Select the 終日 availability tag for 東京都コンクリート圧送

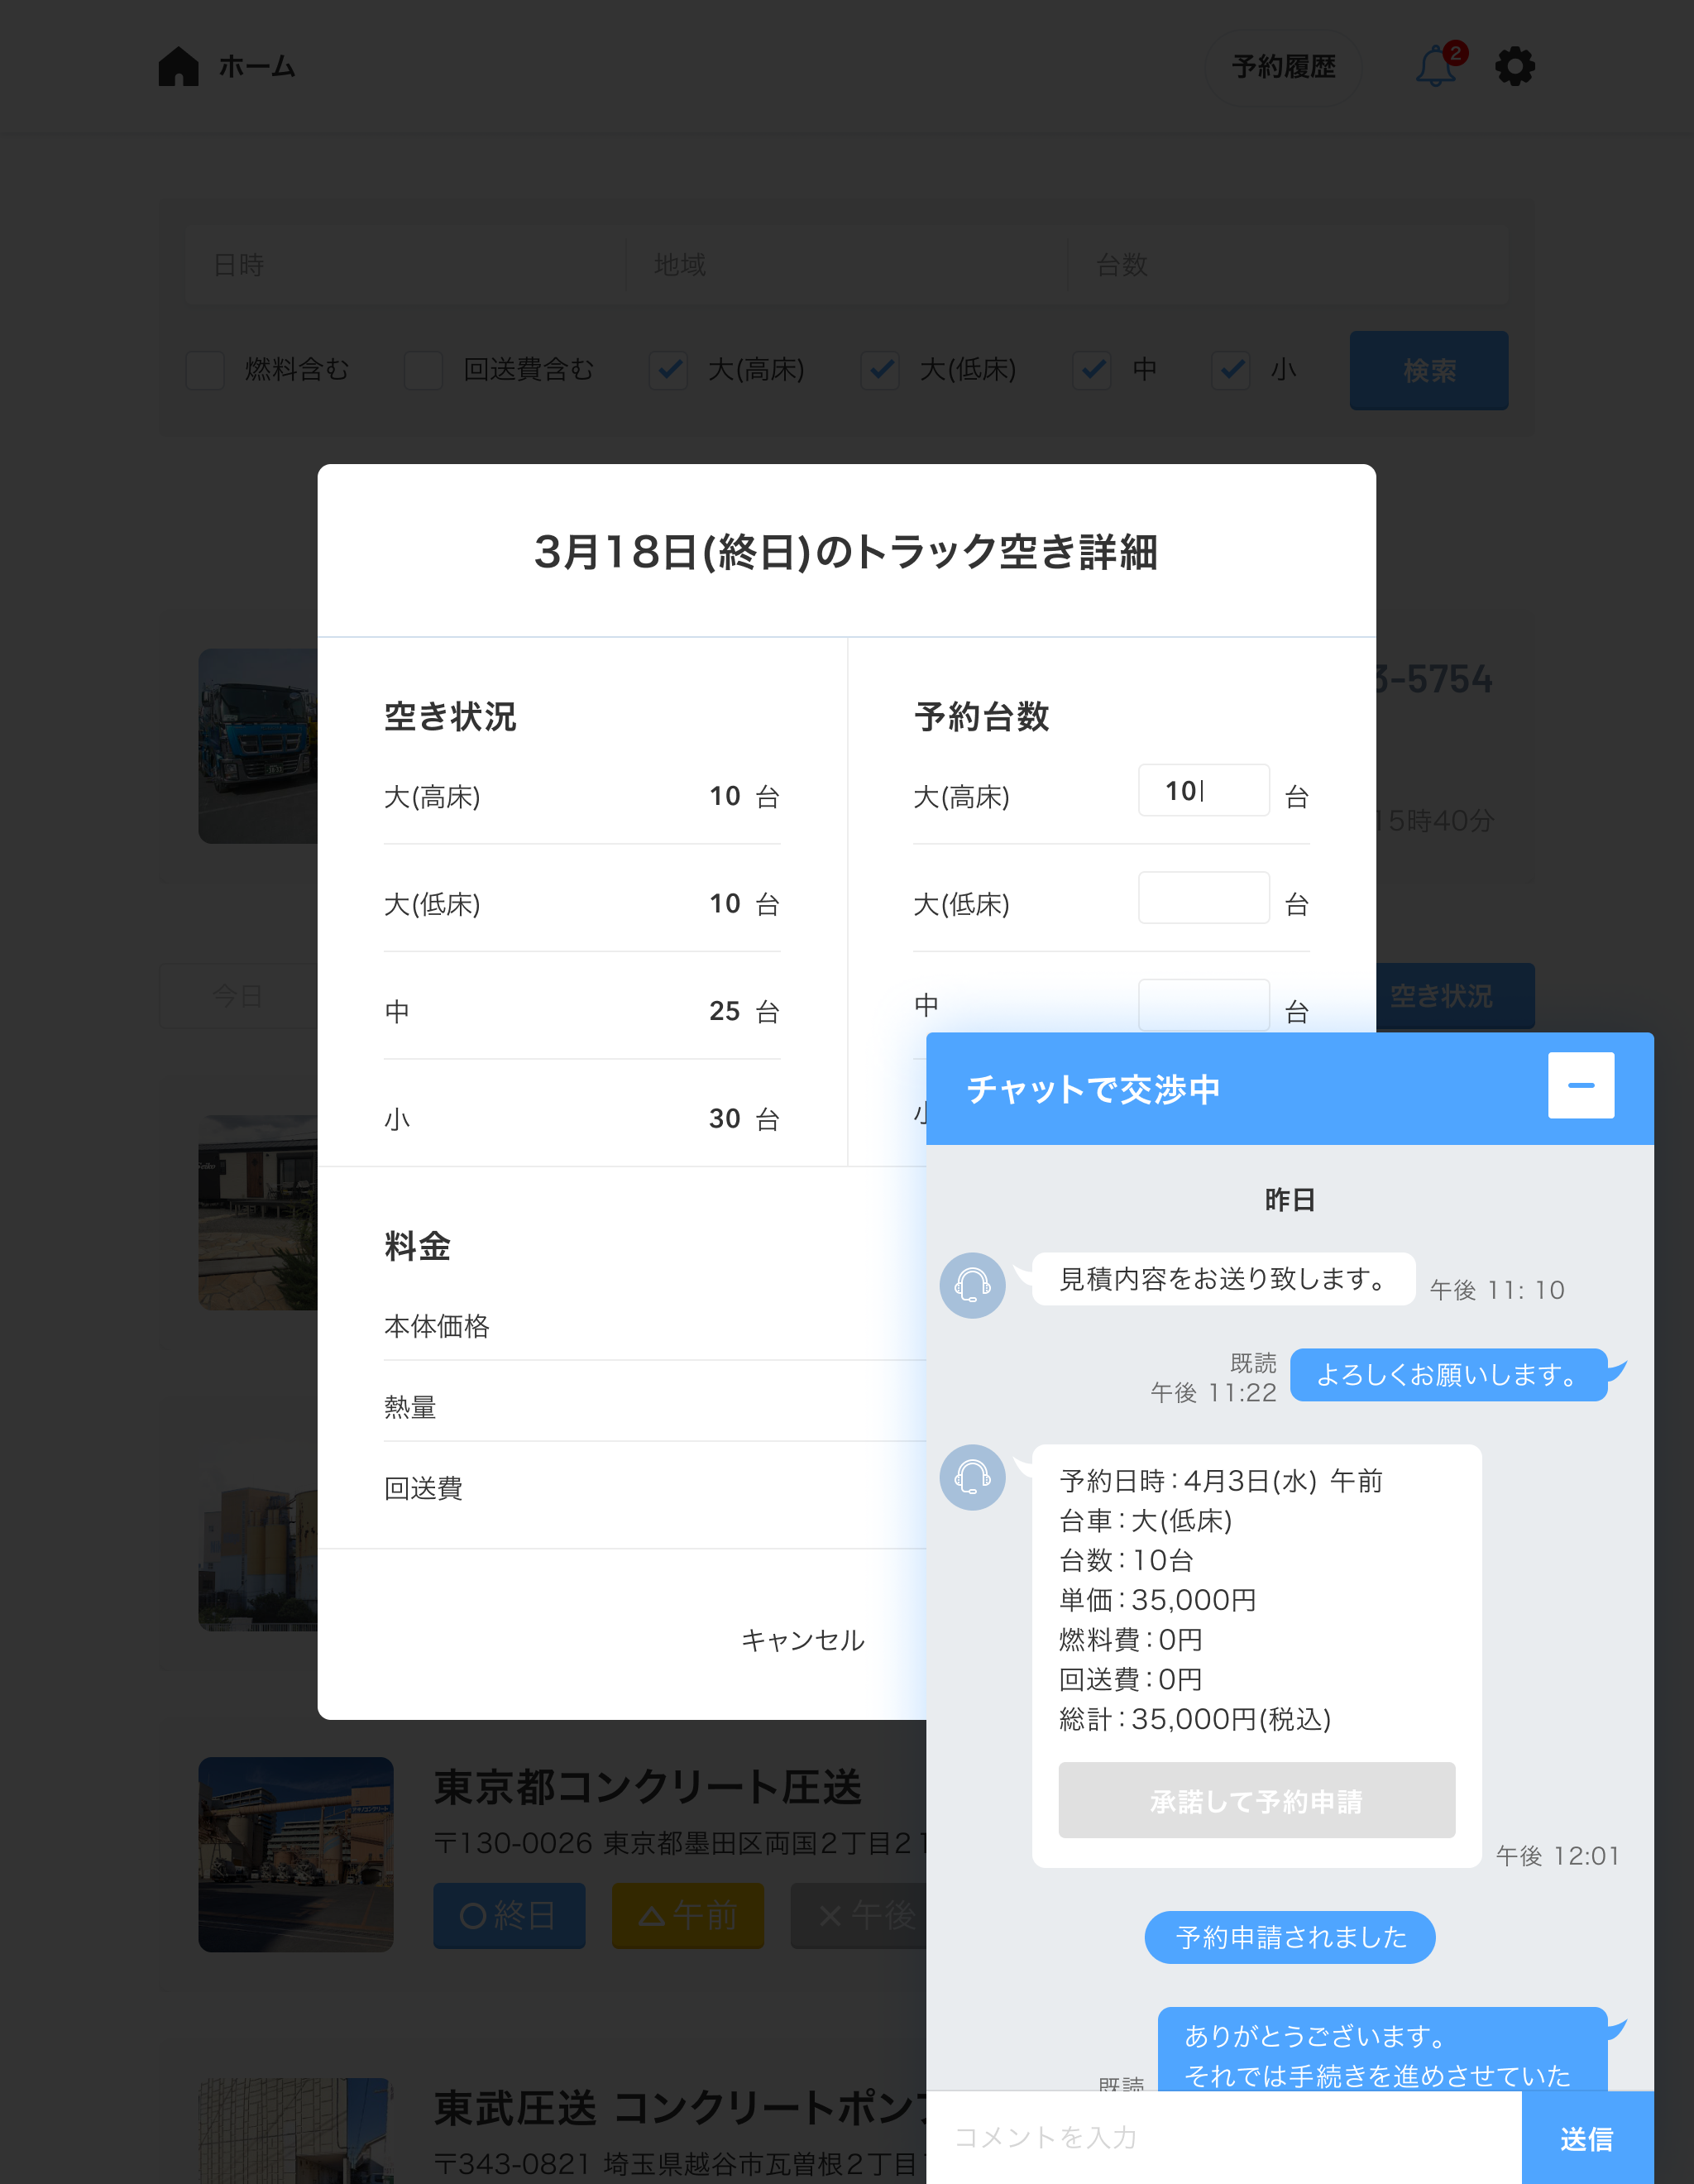(509, 1916)
